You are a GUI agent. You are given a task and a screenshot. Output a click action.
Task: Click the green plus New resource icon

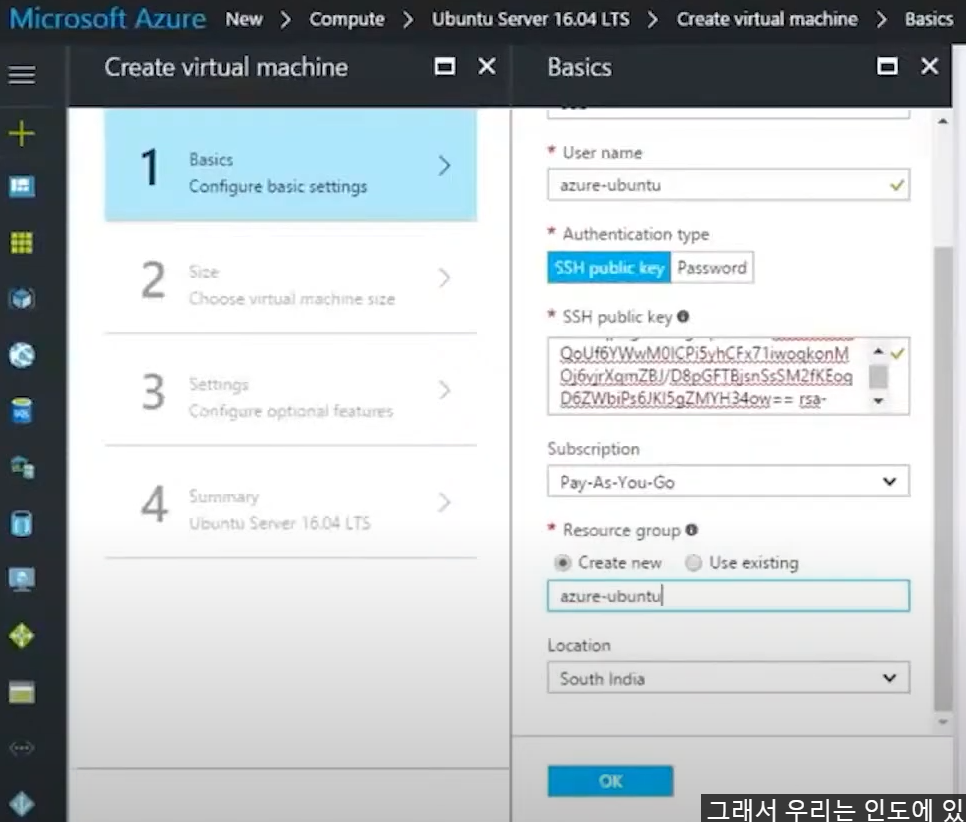click(22, 133)
